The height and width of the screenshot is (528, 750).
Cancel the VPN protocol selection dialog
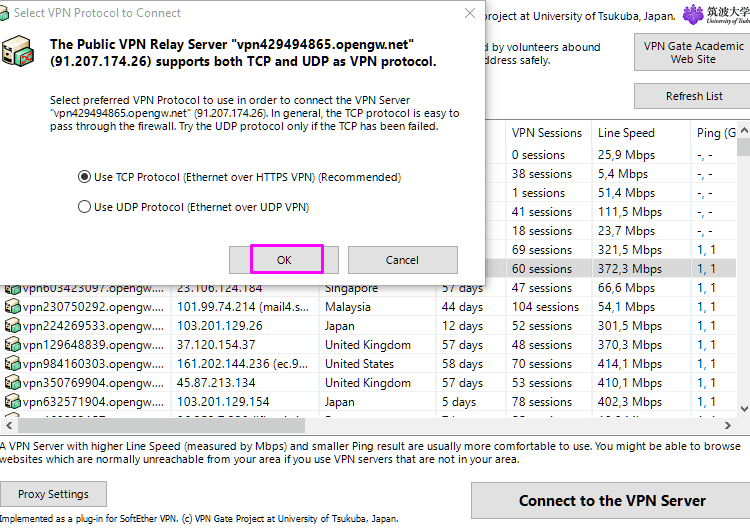(403, 260)
